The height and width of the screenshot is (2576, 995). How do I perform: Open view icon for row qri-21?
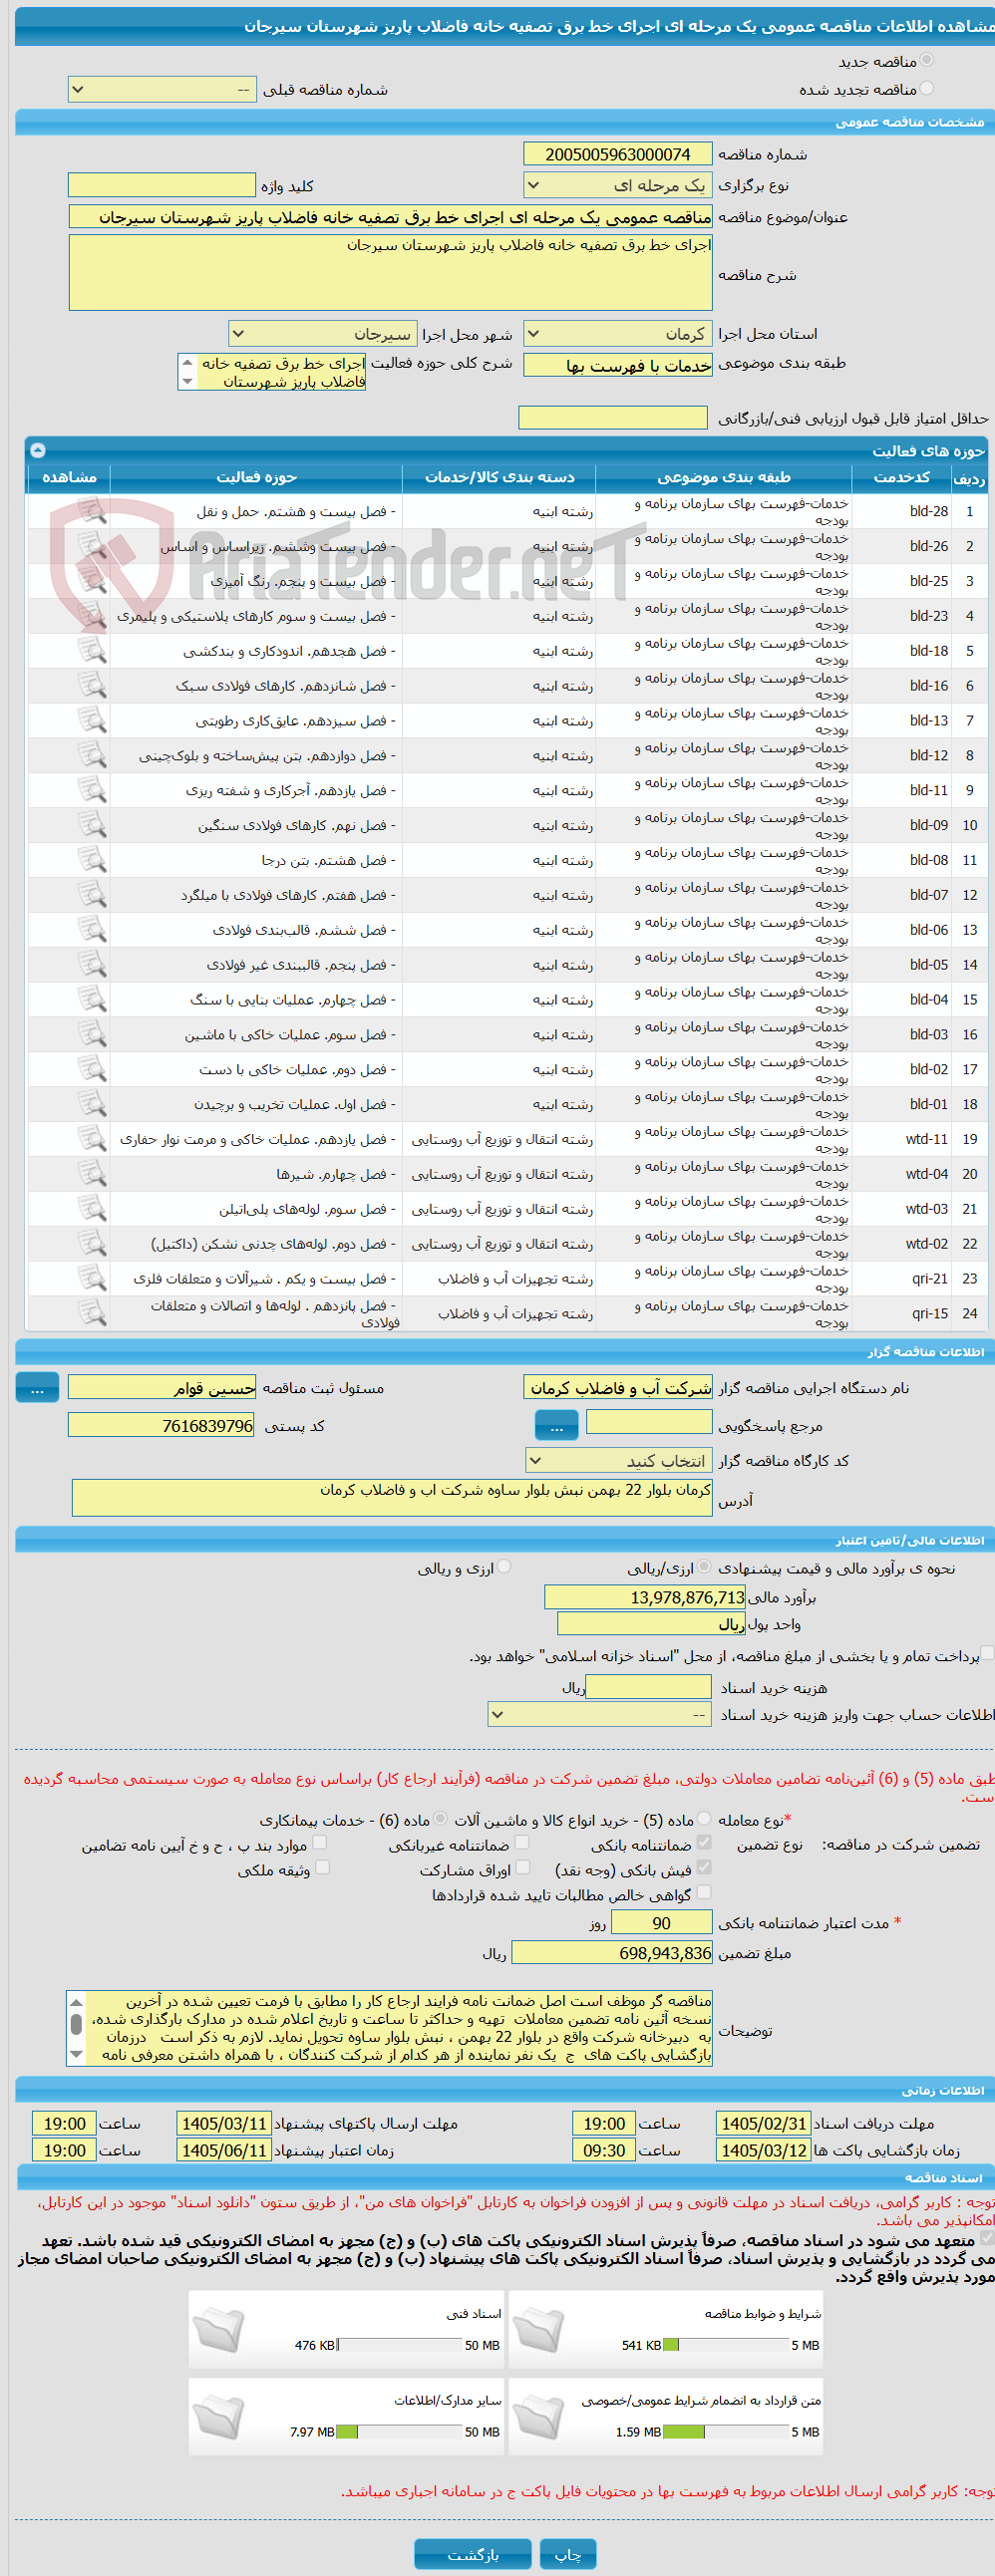(x=92, y=1279)
